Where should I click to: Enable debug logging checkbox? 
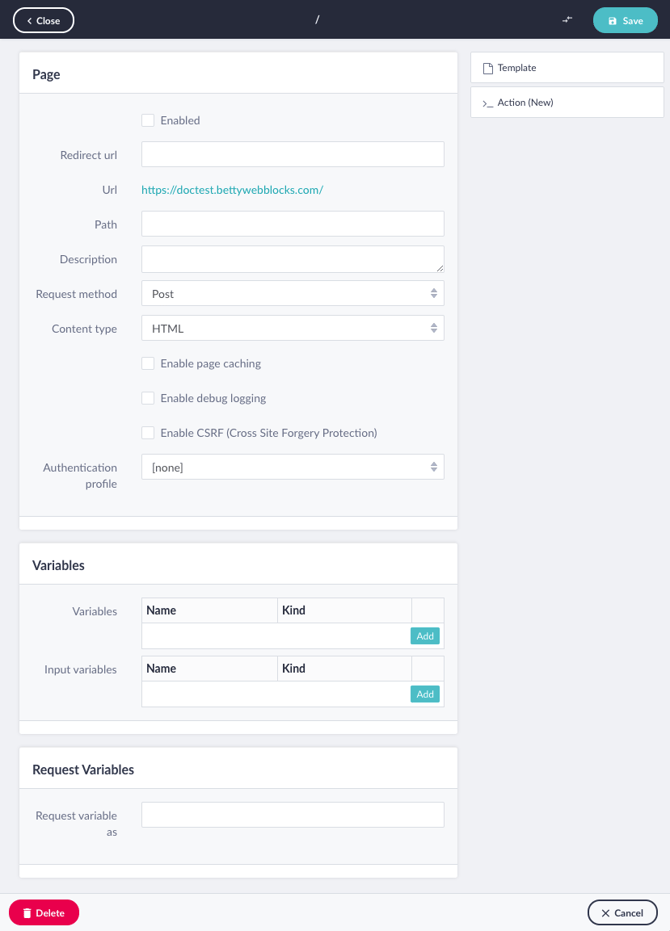click(148, 398)
